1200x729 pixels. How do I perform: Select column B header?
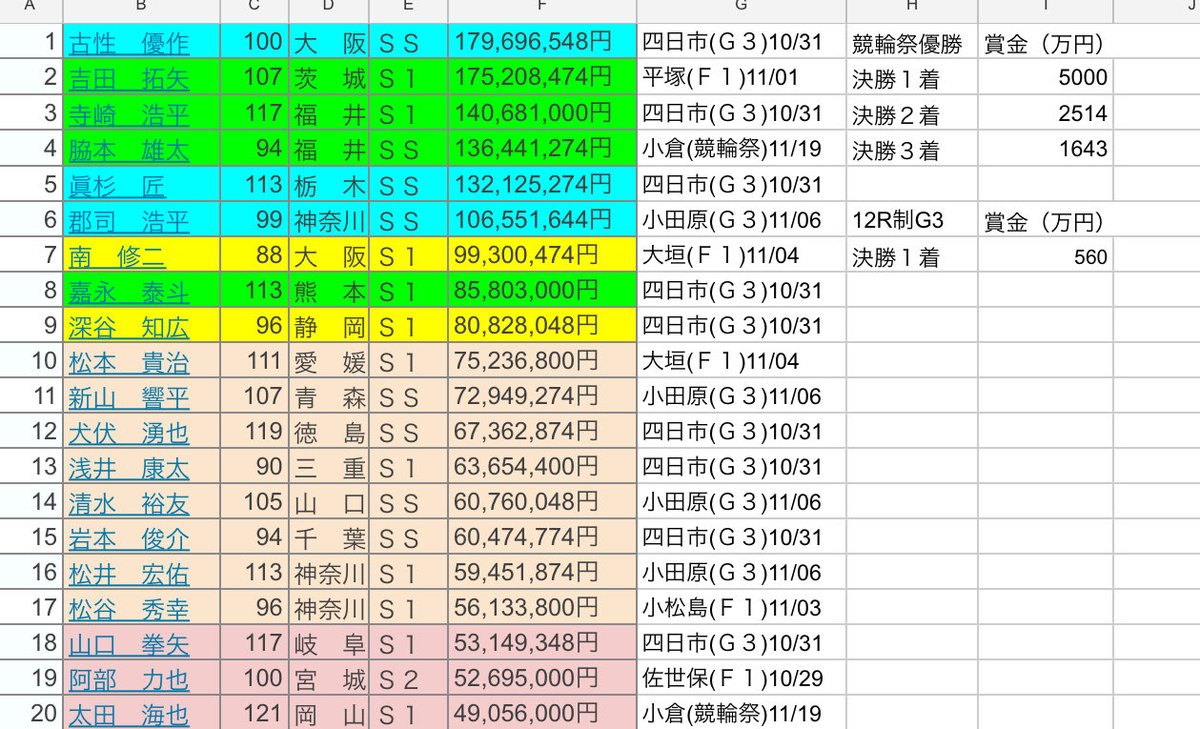141,10
